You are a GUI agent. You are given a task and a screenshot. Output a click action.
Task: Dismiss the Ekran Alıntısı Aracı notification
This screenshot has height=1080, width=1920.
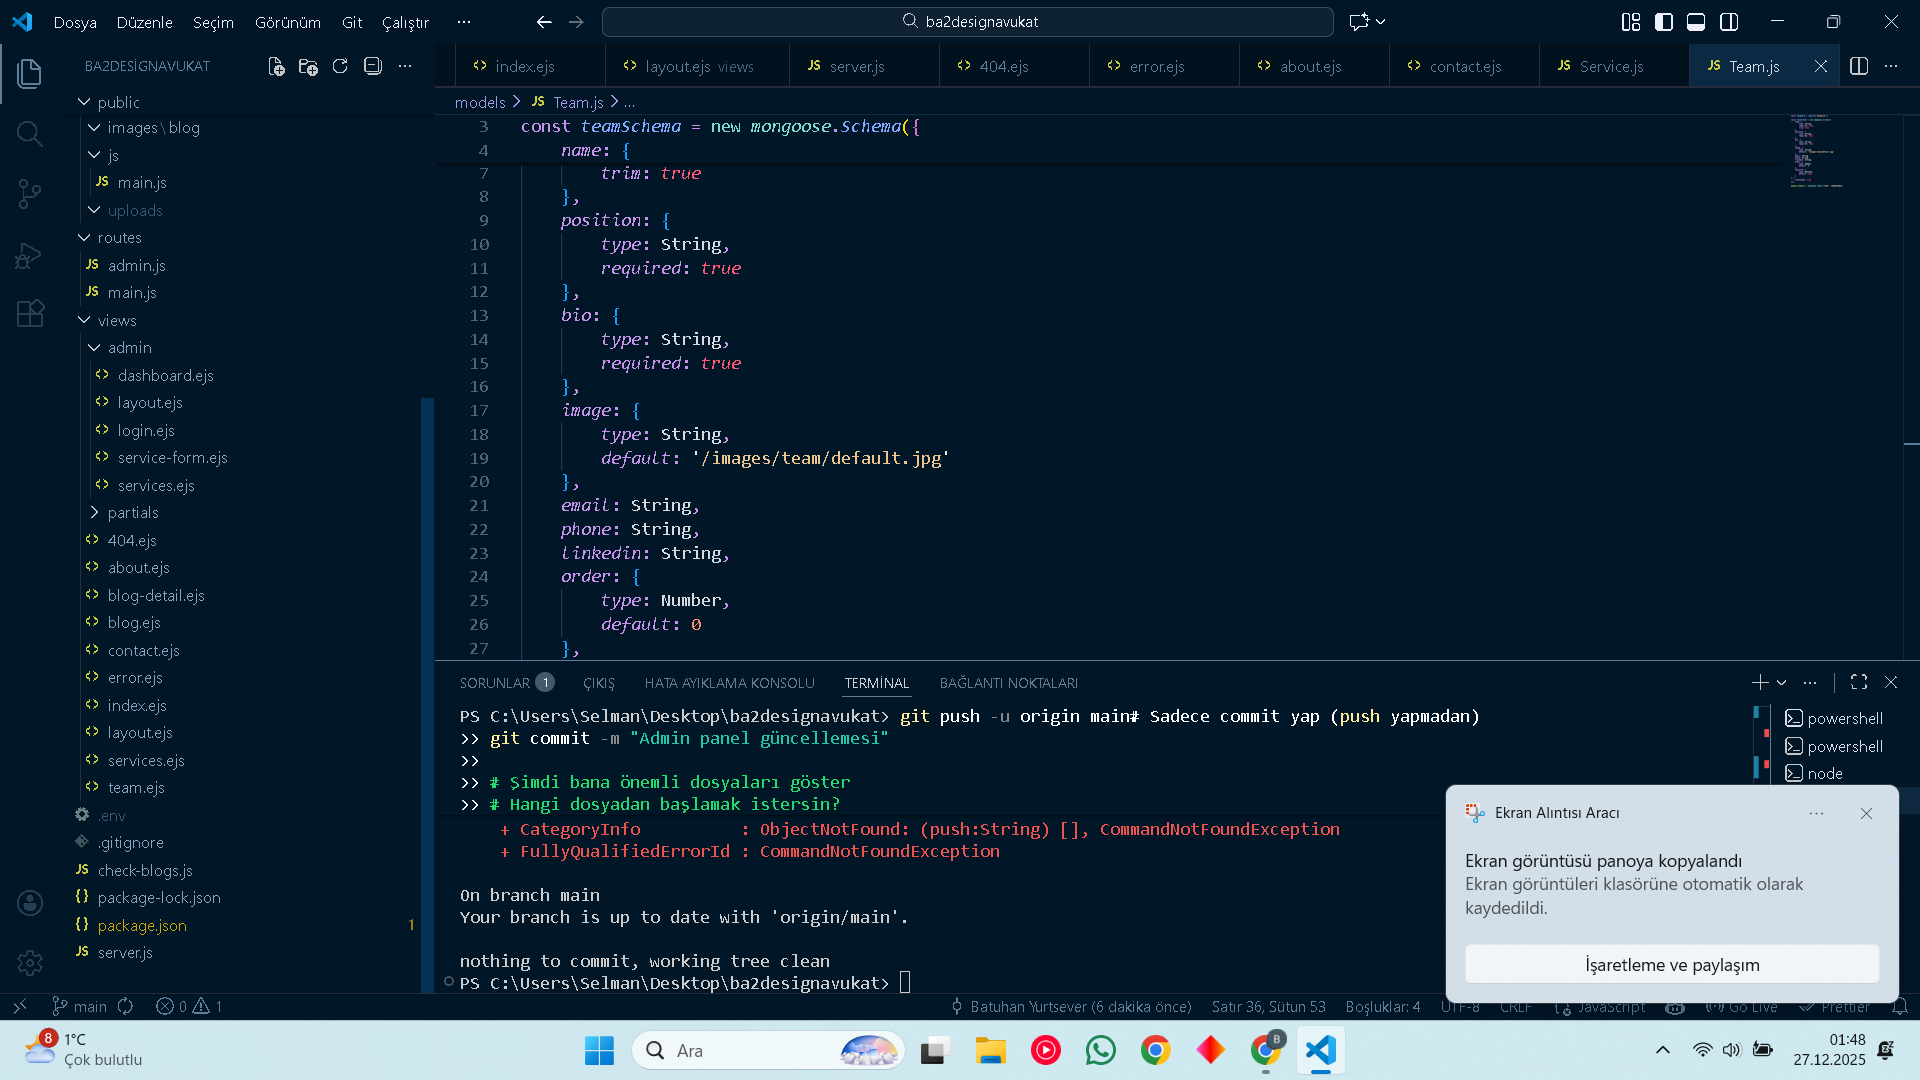pyautogui.click(x=1866, y=813)
